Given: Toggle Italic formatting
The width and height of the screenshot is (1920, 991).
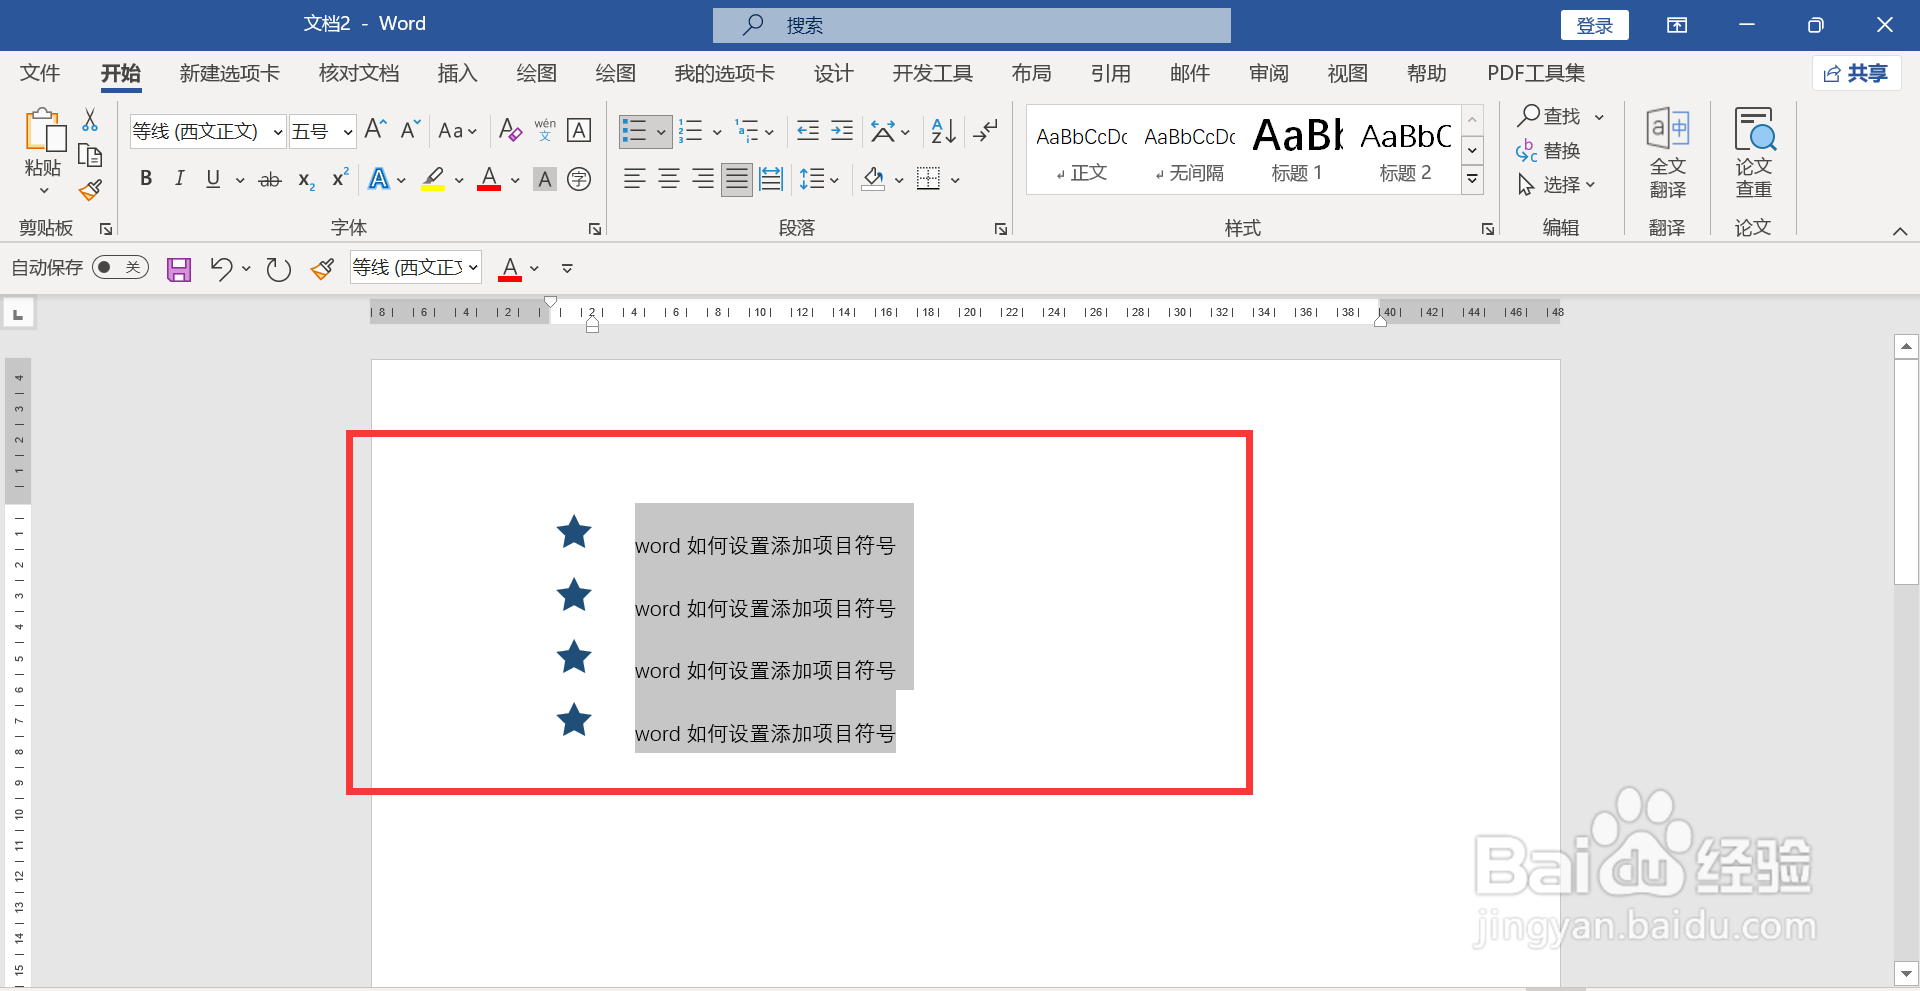Looking at the screenshot, I should click(179, 179).
